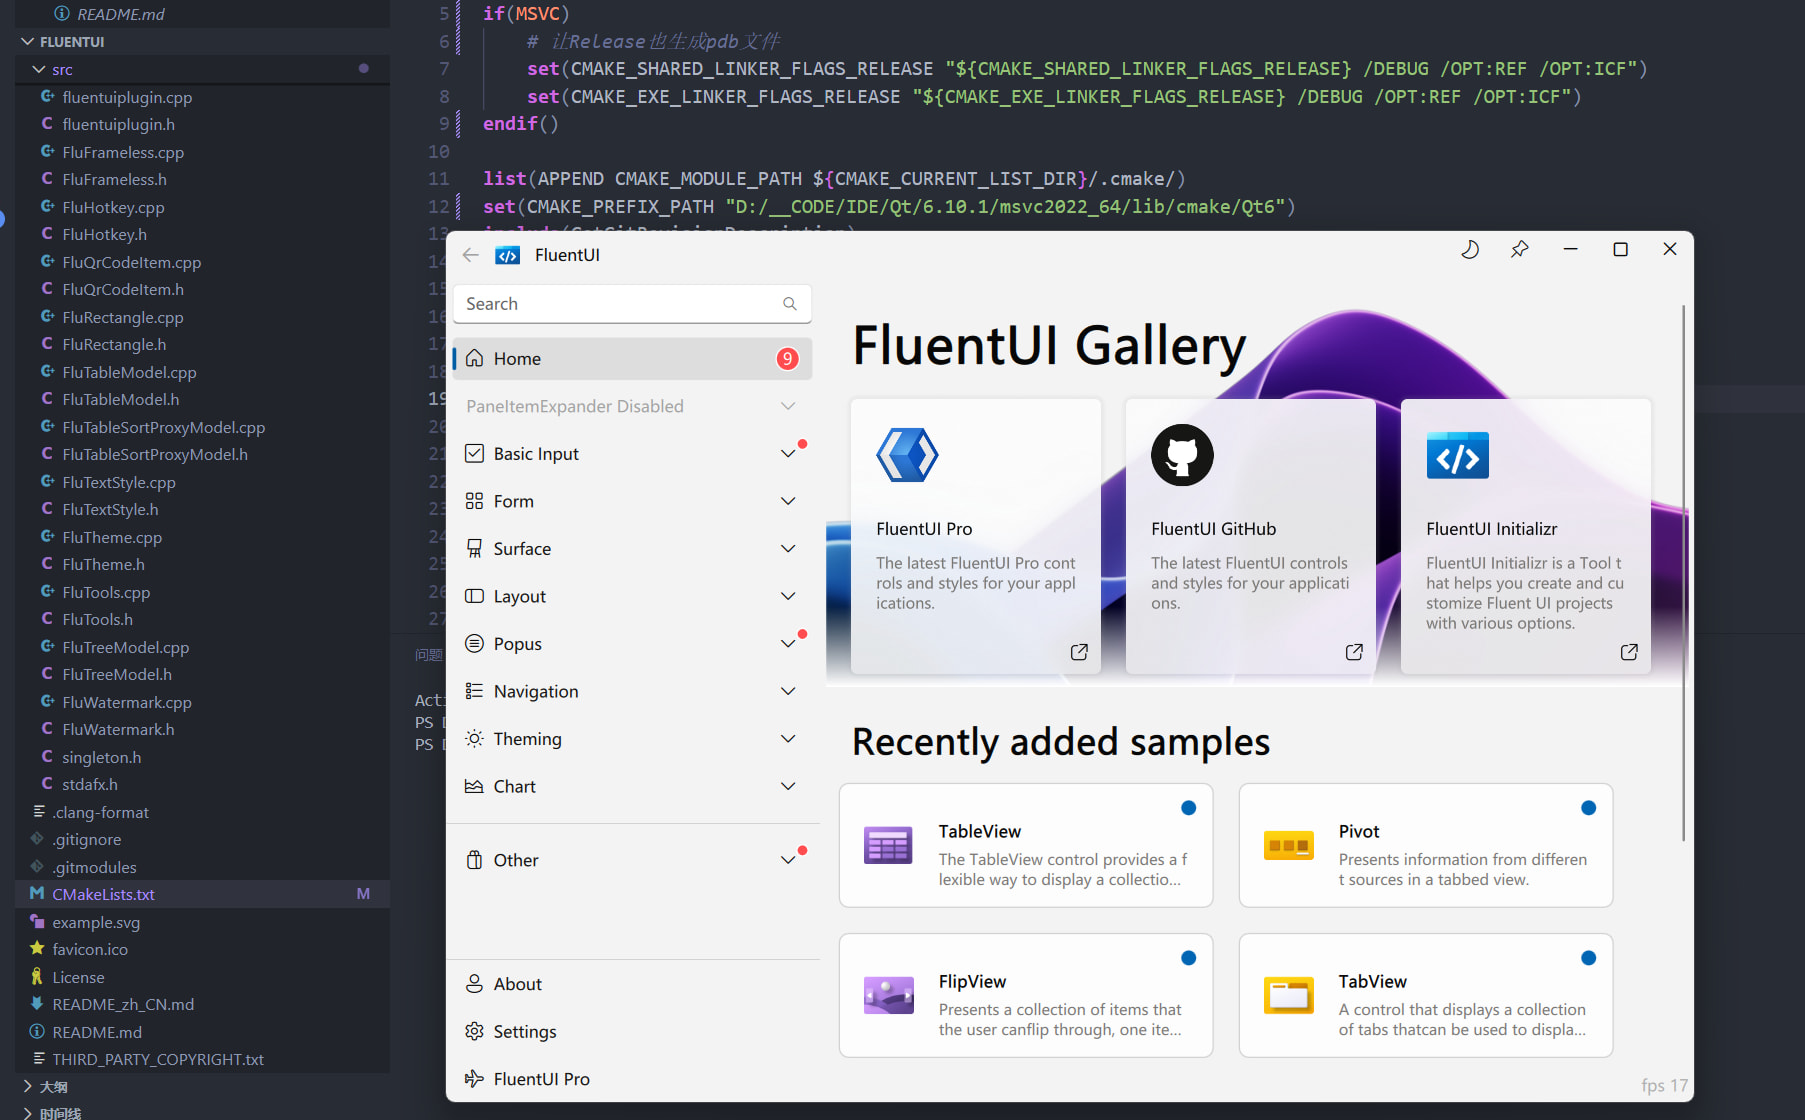Expand the Theming section chevron
The height and width of the screenshot is (1120, 1805).
pos(788,739)
